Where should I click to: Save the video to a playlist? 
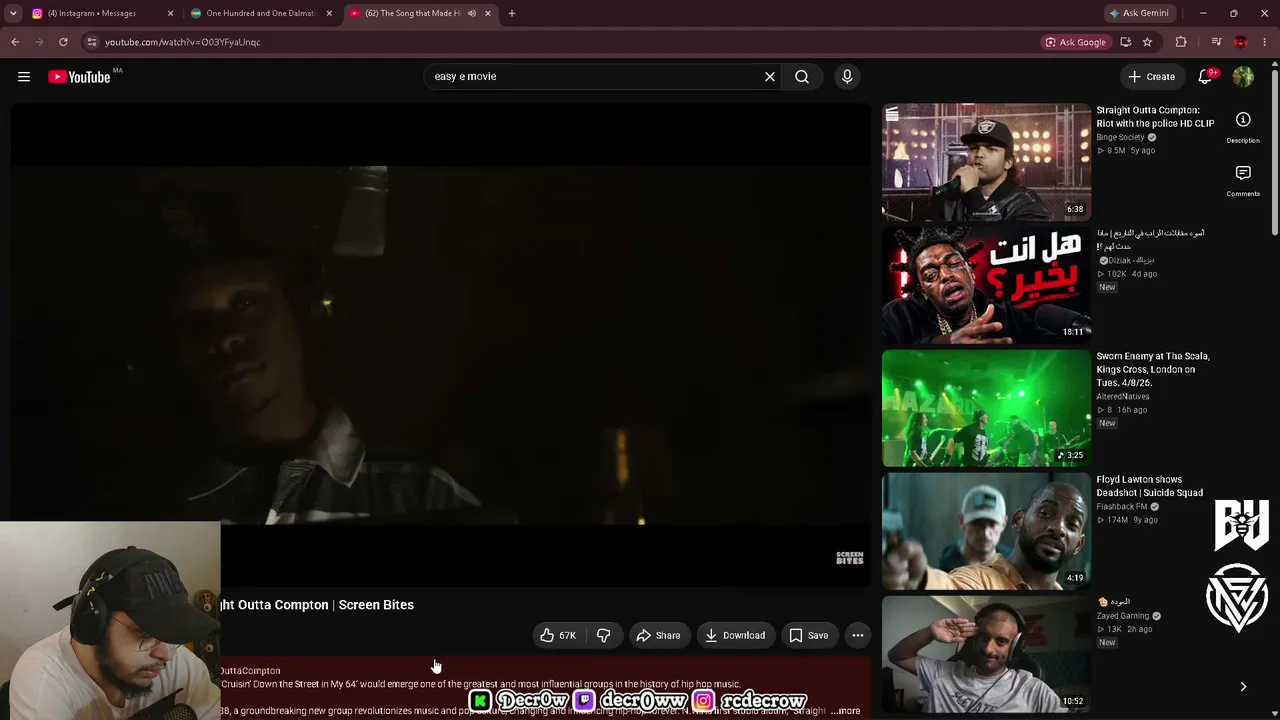click(x=809, y=635)
